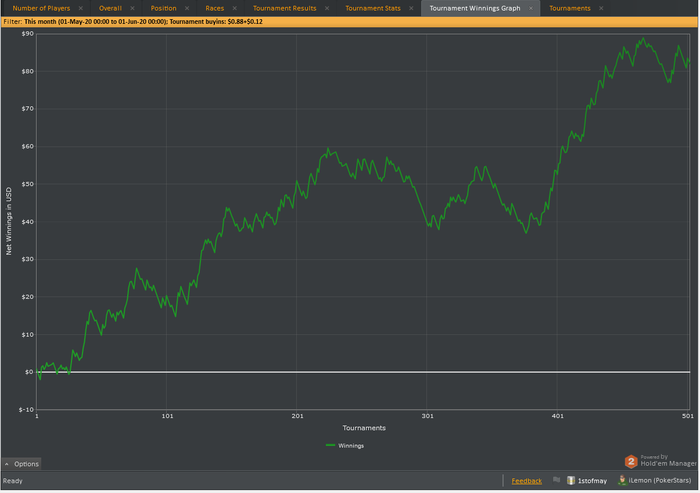Click the Tournaments x-axis title
Viewport: 700px width, 493px height.
tap(364, 428)
